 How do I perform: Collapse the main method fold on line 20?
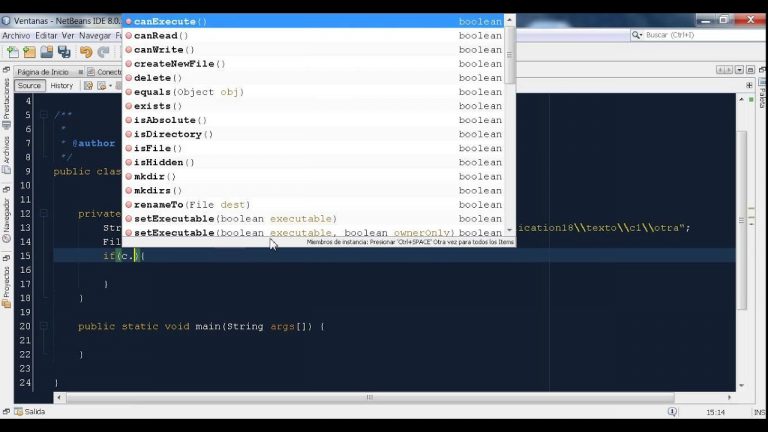[x=44, y=326]
